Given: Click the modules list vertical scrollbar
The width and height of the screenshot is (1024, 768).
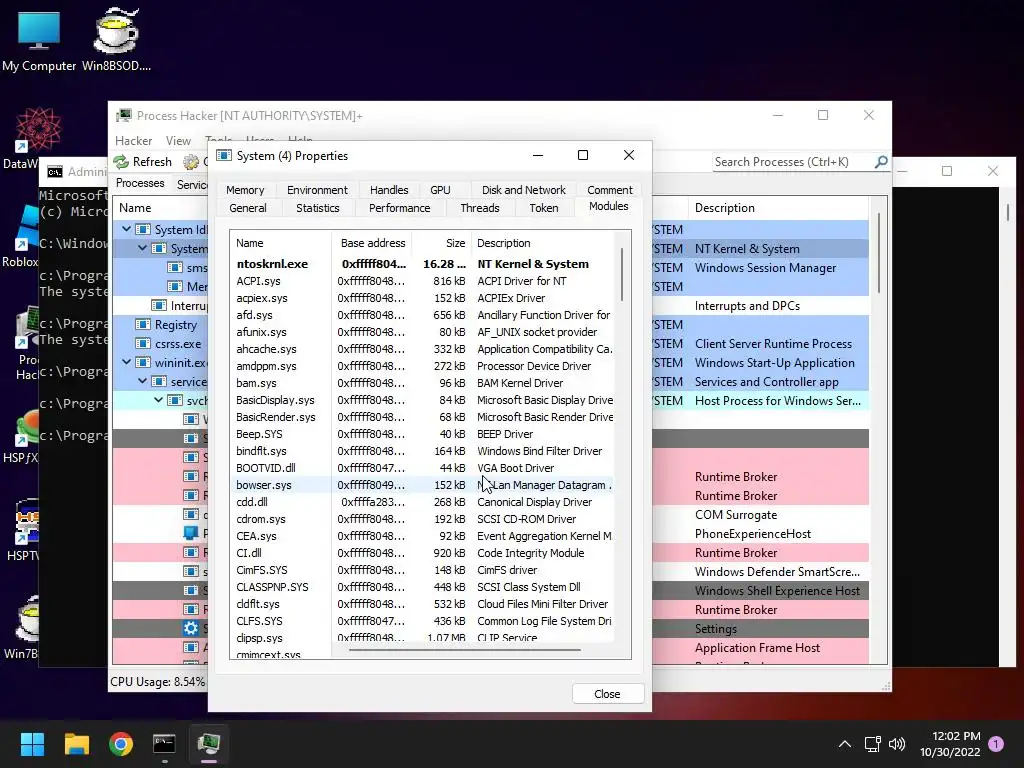Looking at the screenshot, I should [622, 274].
